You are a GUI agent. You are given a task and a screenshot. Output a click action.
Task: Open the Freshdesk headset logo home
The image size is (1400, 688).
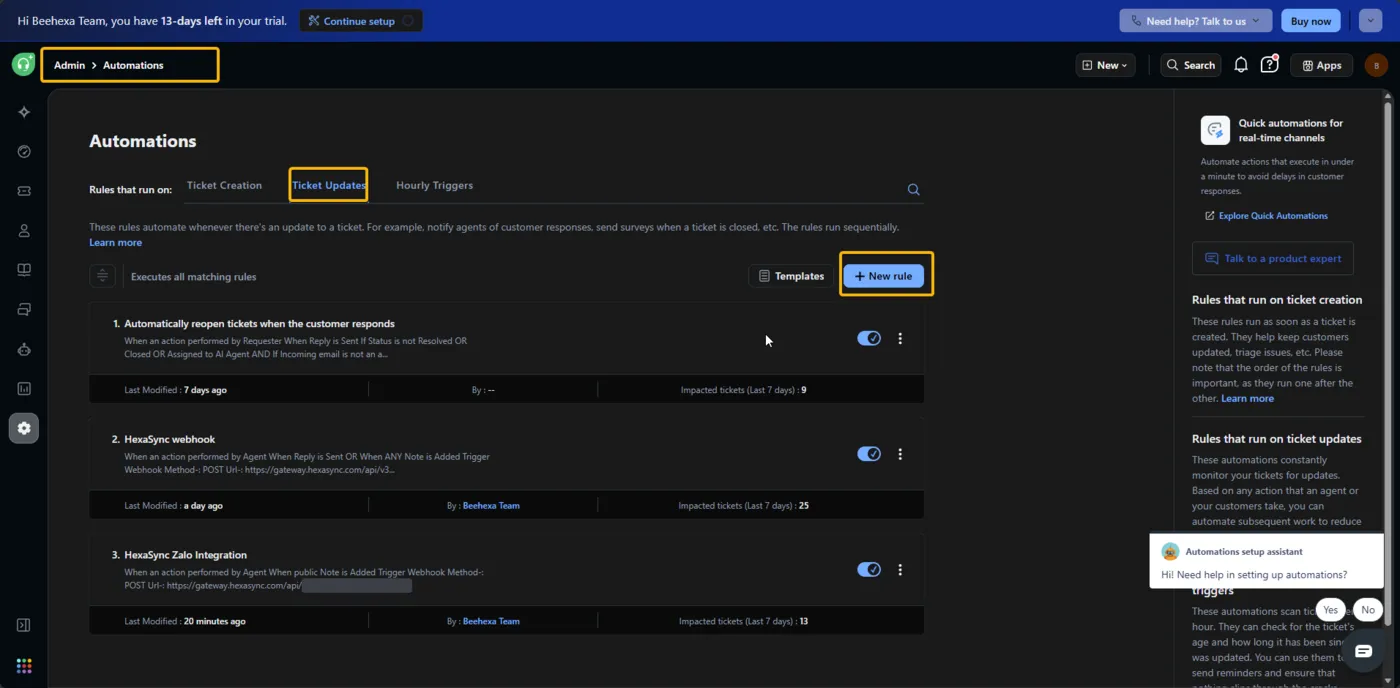point(23,65)
